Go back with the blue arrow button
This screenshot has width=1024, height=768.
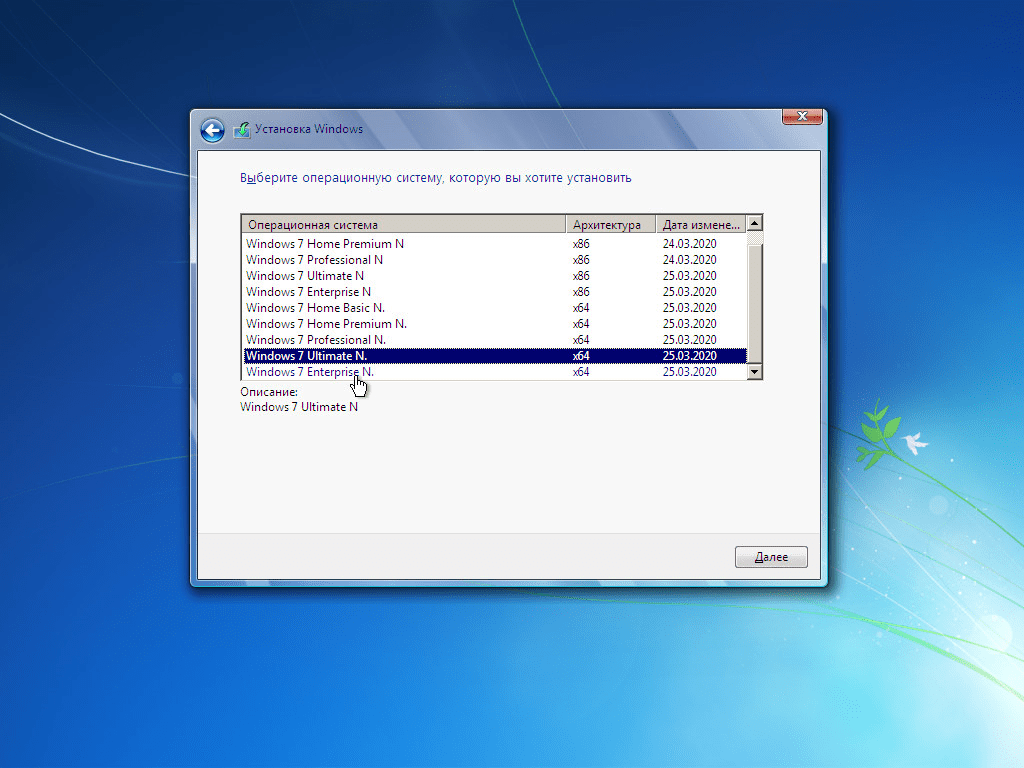click(212, 131)
